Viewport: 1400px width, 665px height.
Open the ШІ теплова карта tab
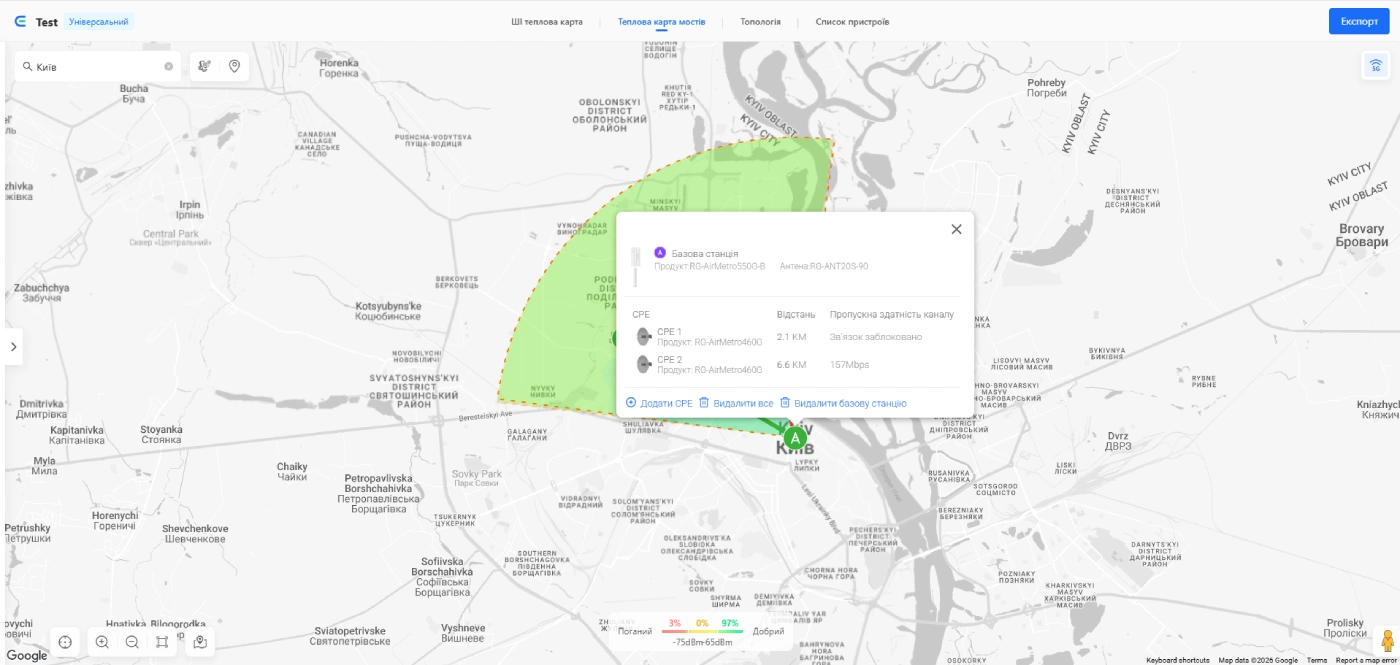pos(546,21)
